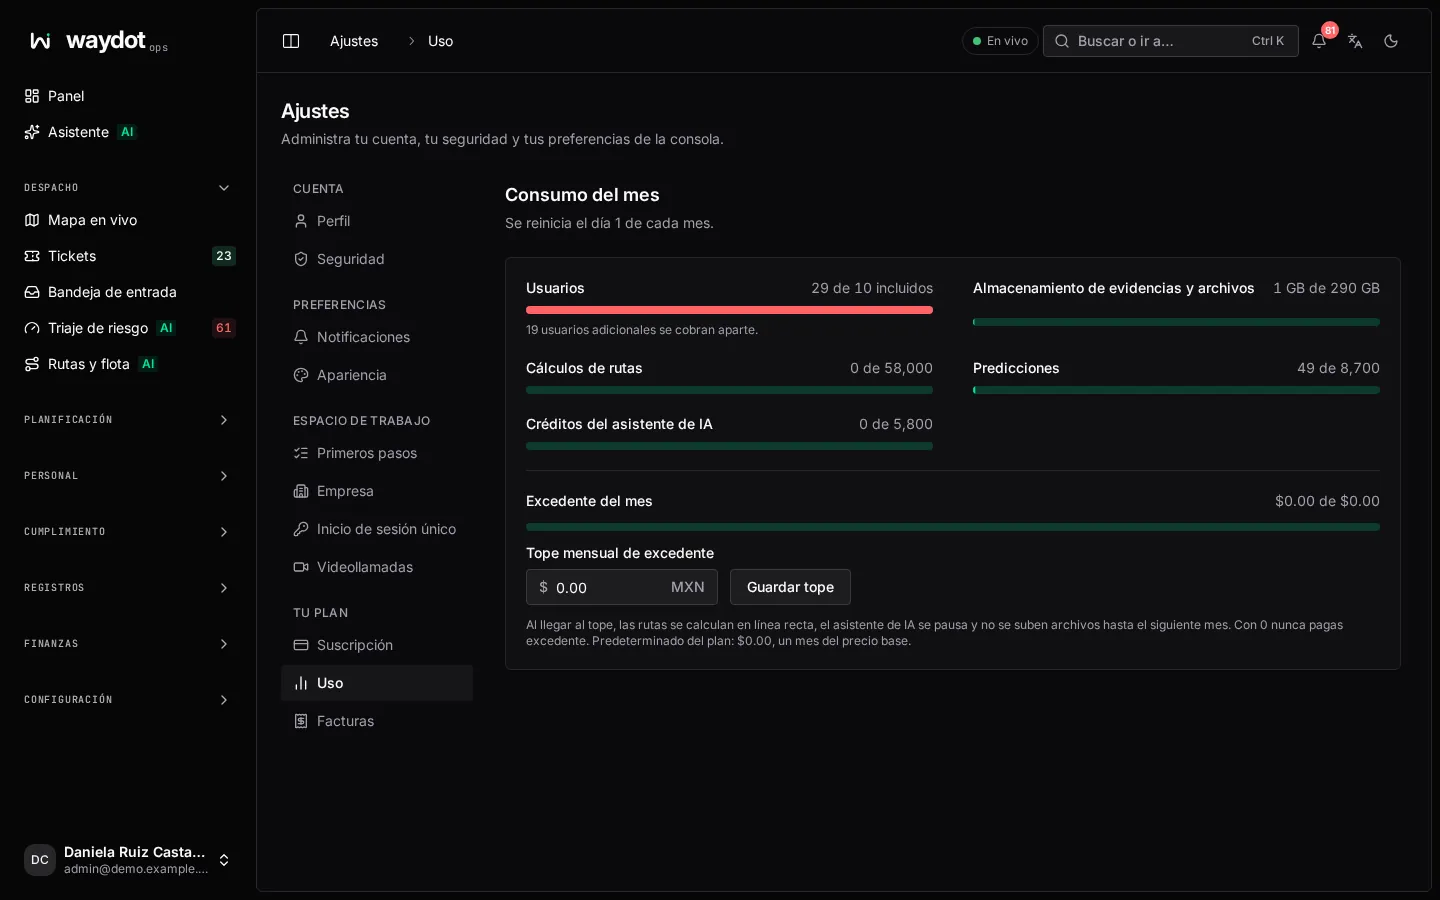The height and width of the screenshot is (900, 1440).
Task: Open user account switcher for Daniela Ruiz
Action: pos(128,860)
